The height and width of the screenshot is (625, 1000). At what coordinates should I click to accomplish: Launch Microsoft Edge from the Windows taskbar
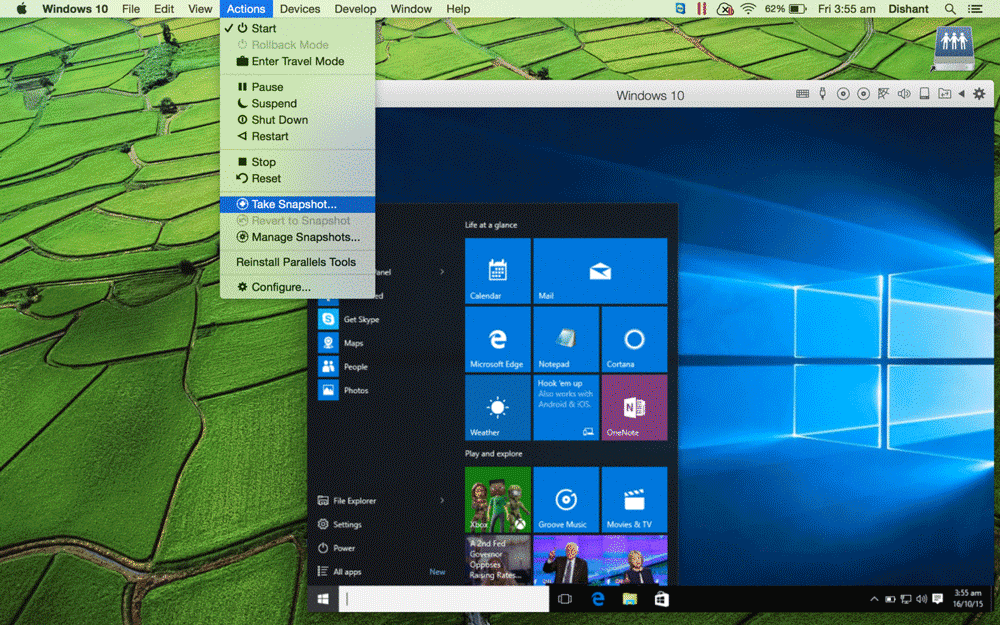(x=598, y=599)
